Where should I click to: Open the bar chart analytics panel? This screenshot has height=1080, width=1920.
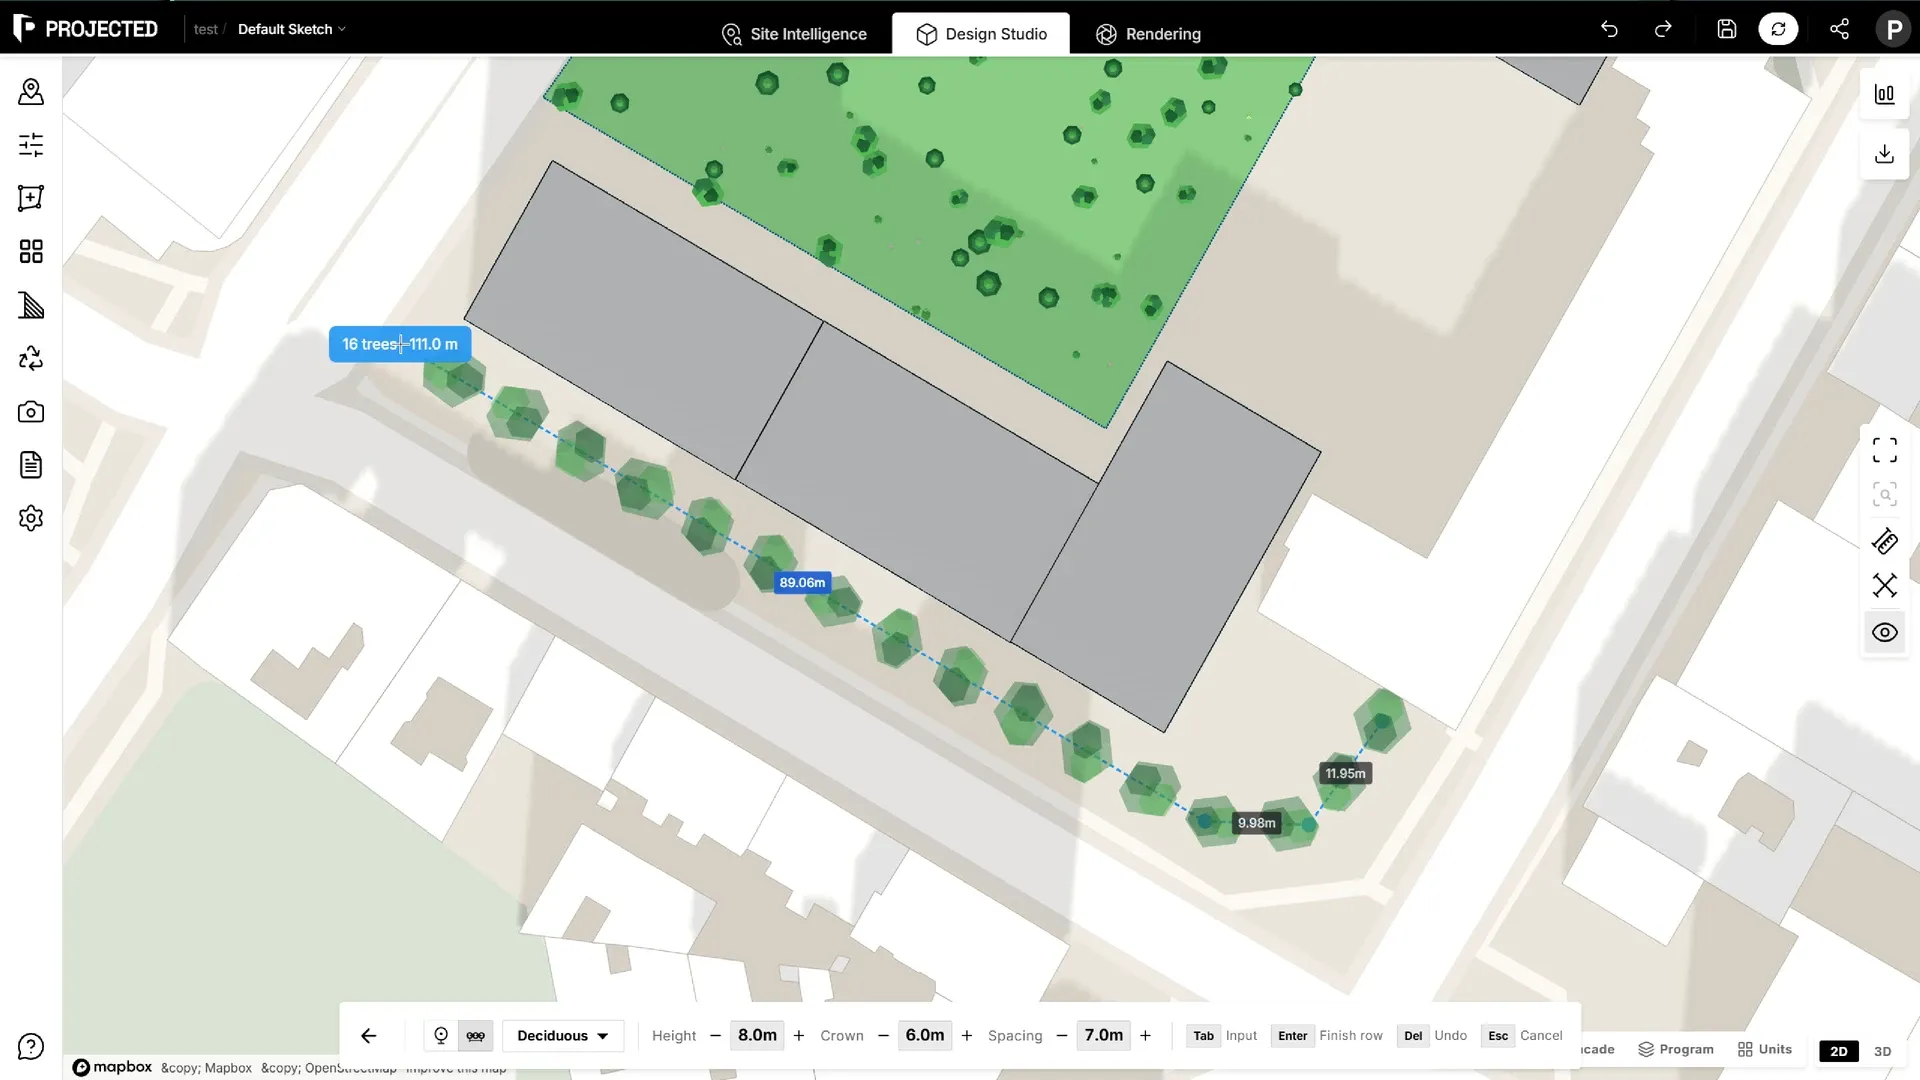pyautogui.click(x=1885, y=94)
